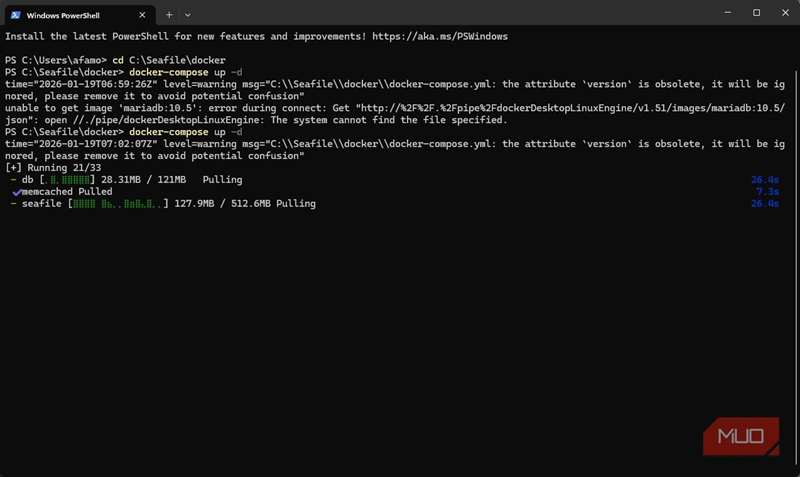The width and height of the screenshot is (800, 477).
Task: Close the terminal window
Action: pyautogui.click(x=784, y=13)
